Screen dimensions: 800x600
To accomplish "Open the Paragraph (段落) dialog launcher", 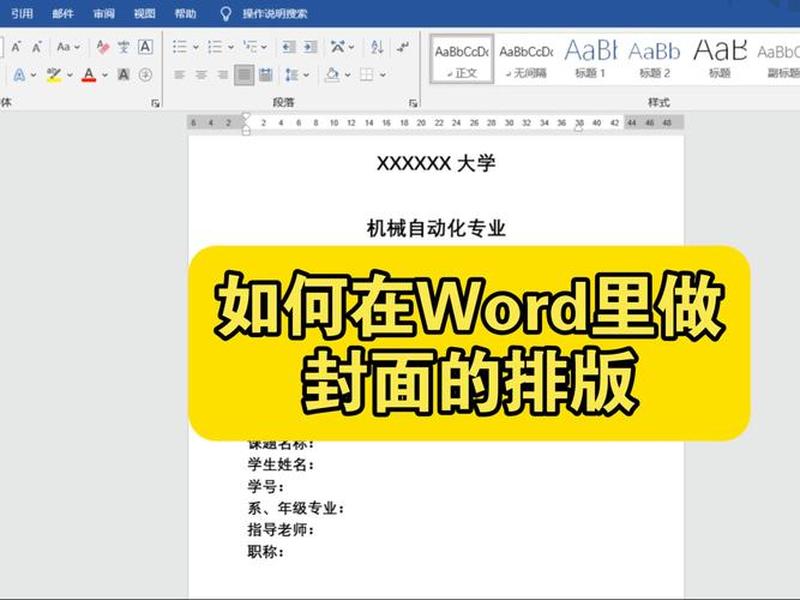I will (413, 104).
